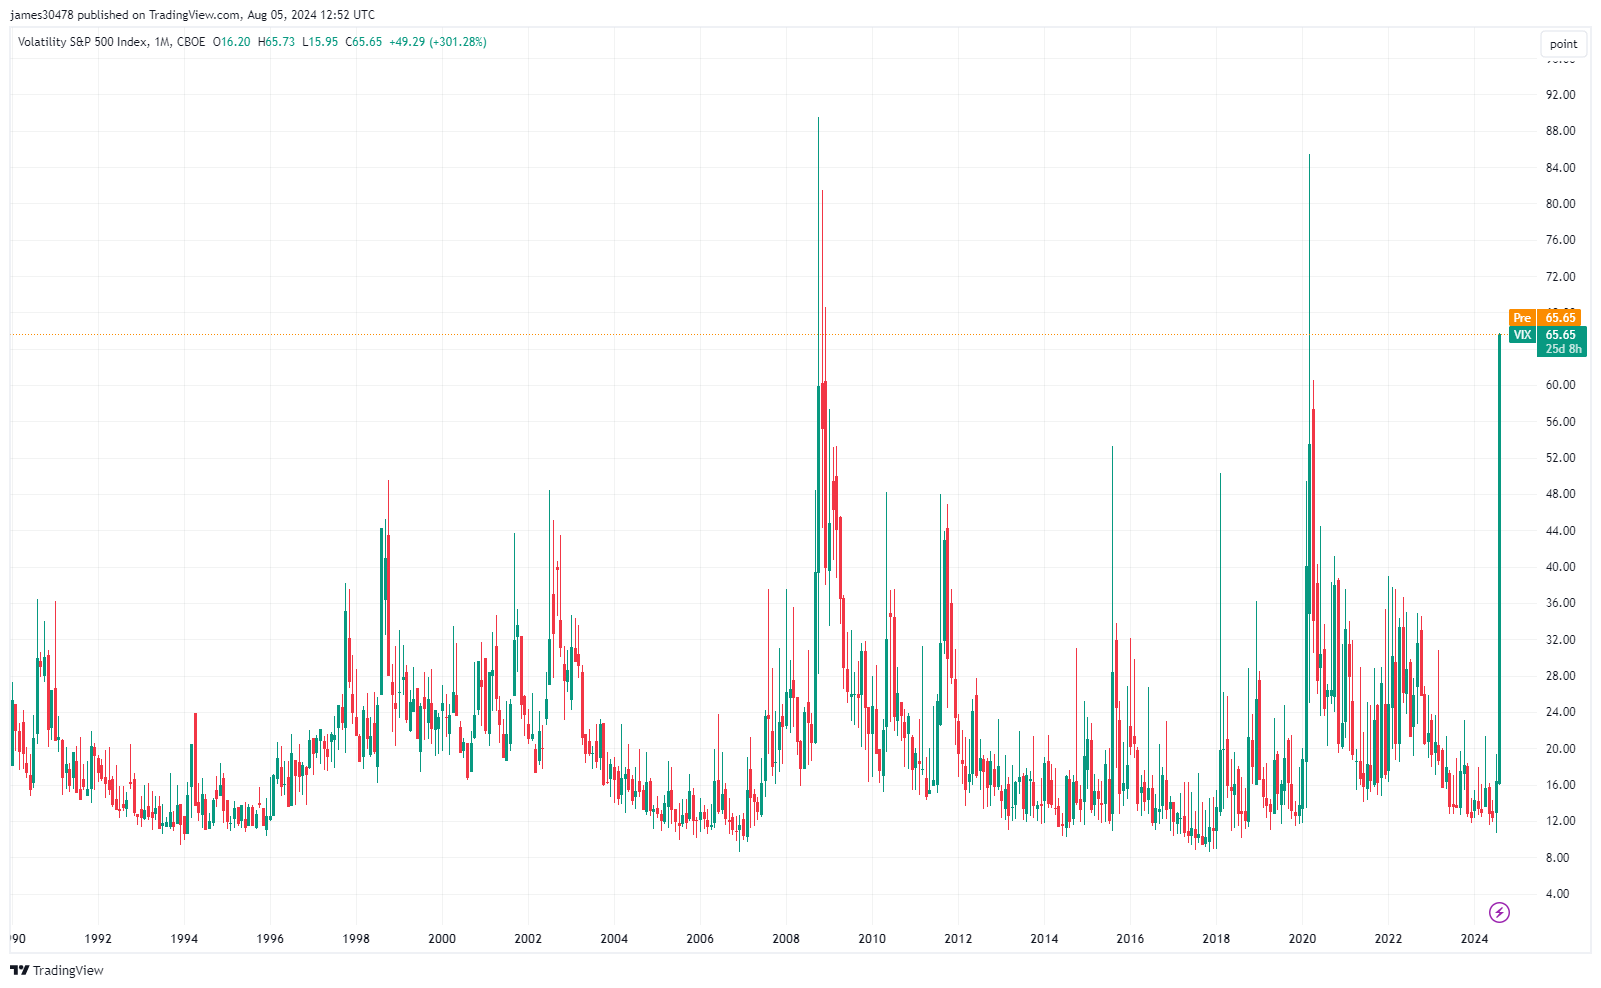Screen dimensions: 1601x988
Task: Click the 2022 time axis label
Action: tap(1388, 939)
